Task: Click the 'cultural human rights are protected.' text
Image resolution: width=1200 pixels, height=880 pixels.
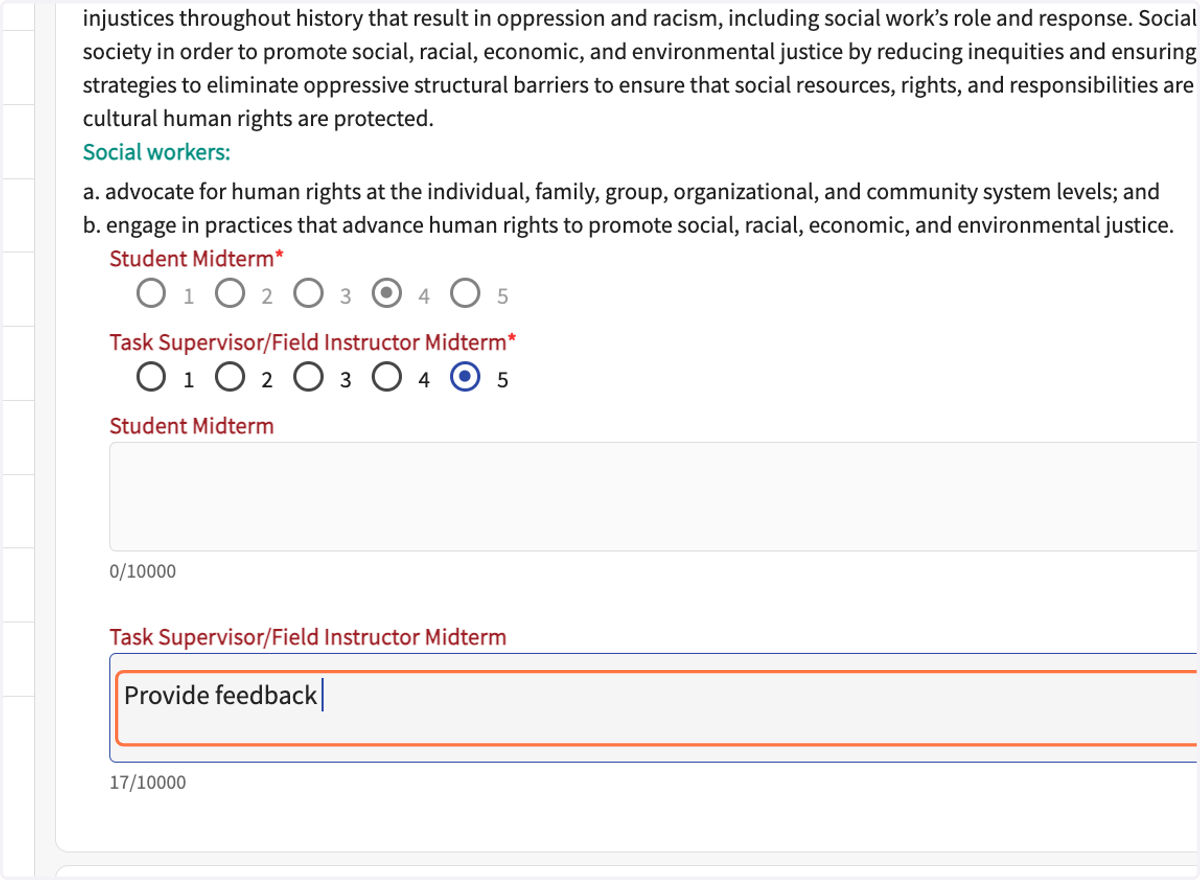Action: tap(258, 119)
